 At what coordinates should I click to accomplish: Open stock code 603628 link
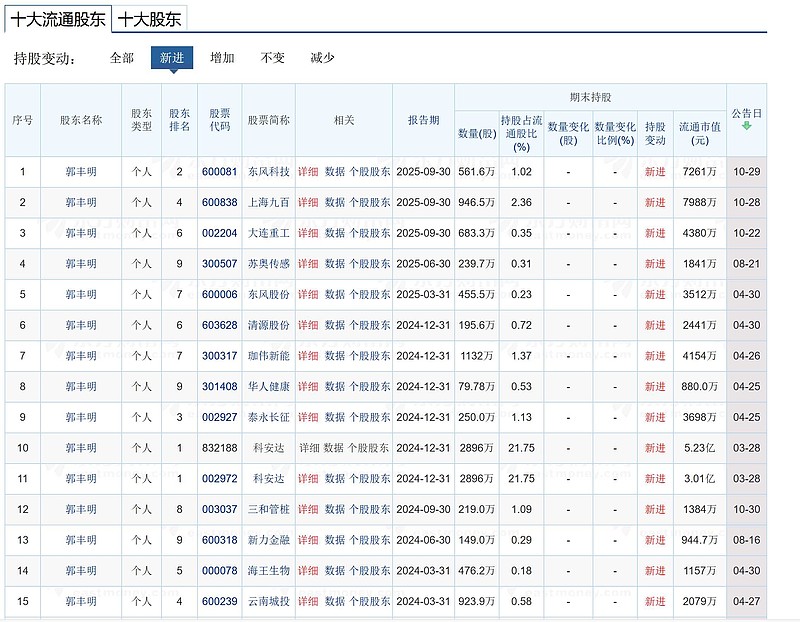[x=219, y=325]
